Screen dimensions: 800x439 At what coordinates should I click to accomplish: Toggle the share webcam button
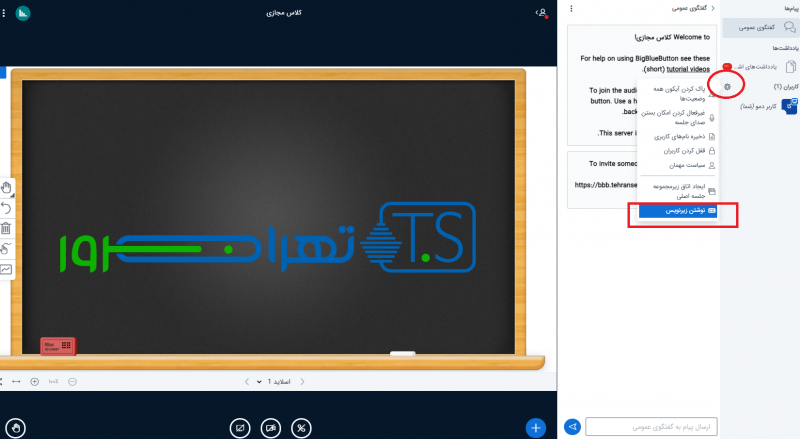pos(270,427)
